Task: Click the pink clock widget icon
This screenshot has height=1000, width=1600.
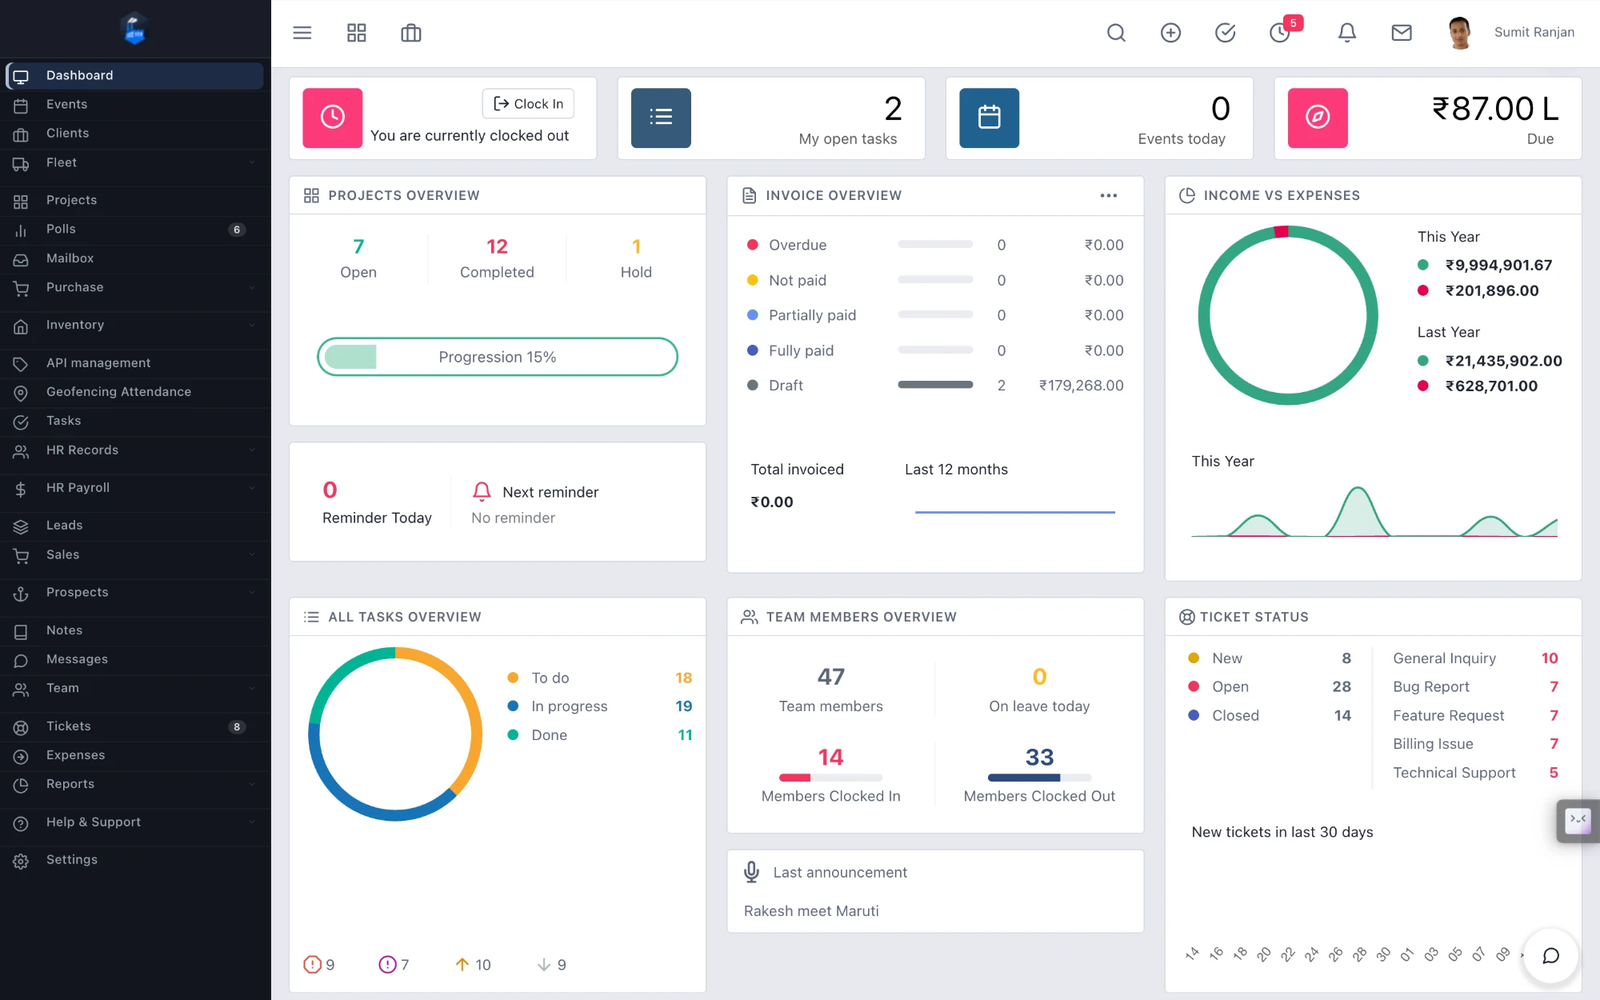Action: pos(333,118)
